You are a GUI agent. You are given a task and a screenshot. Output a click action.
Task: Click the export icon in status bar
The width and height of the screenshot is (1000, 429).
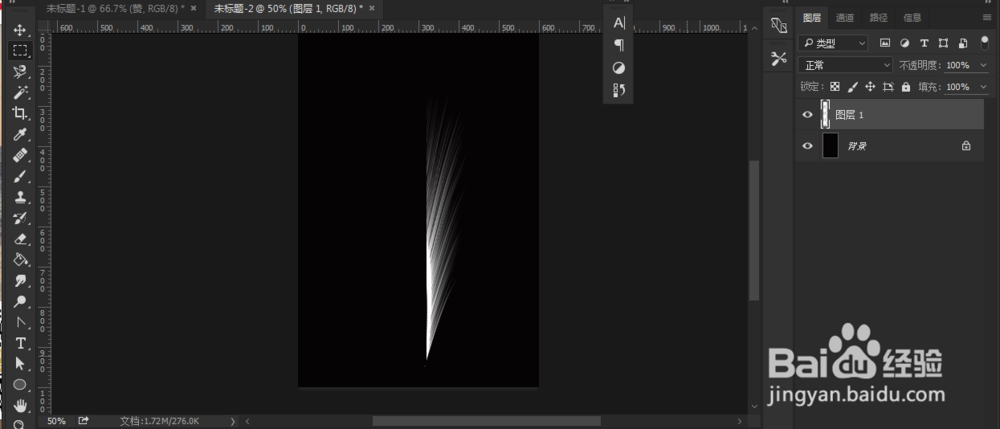click(x=84, y=421)
